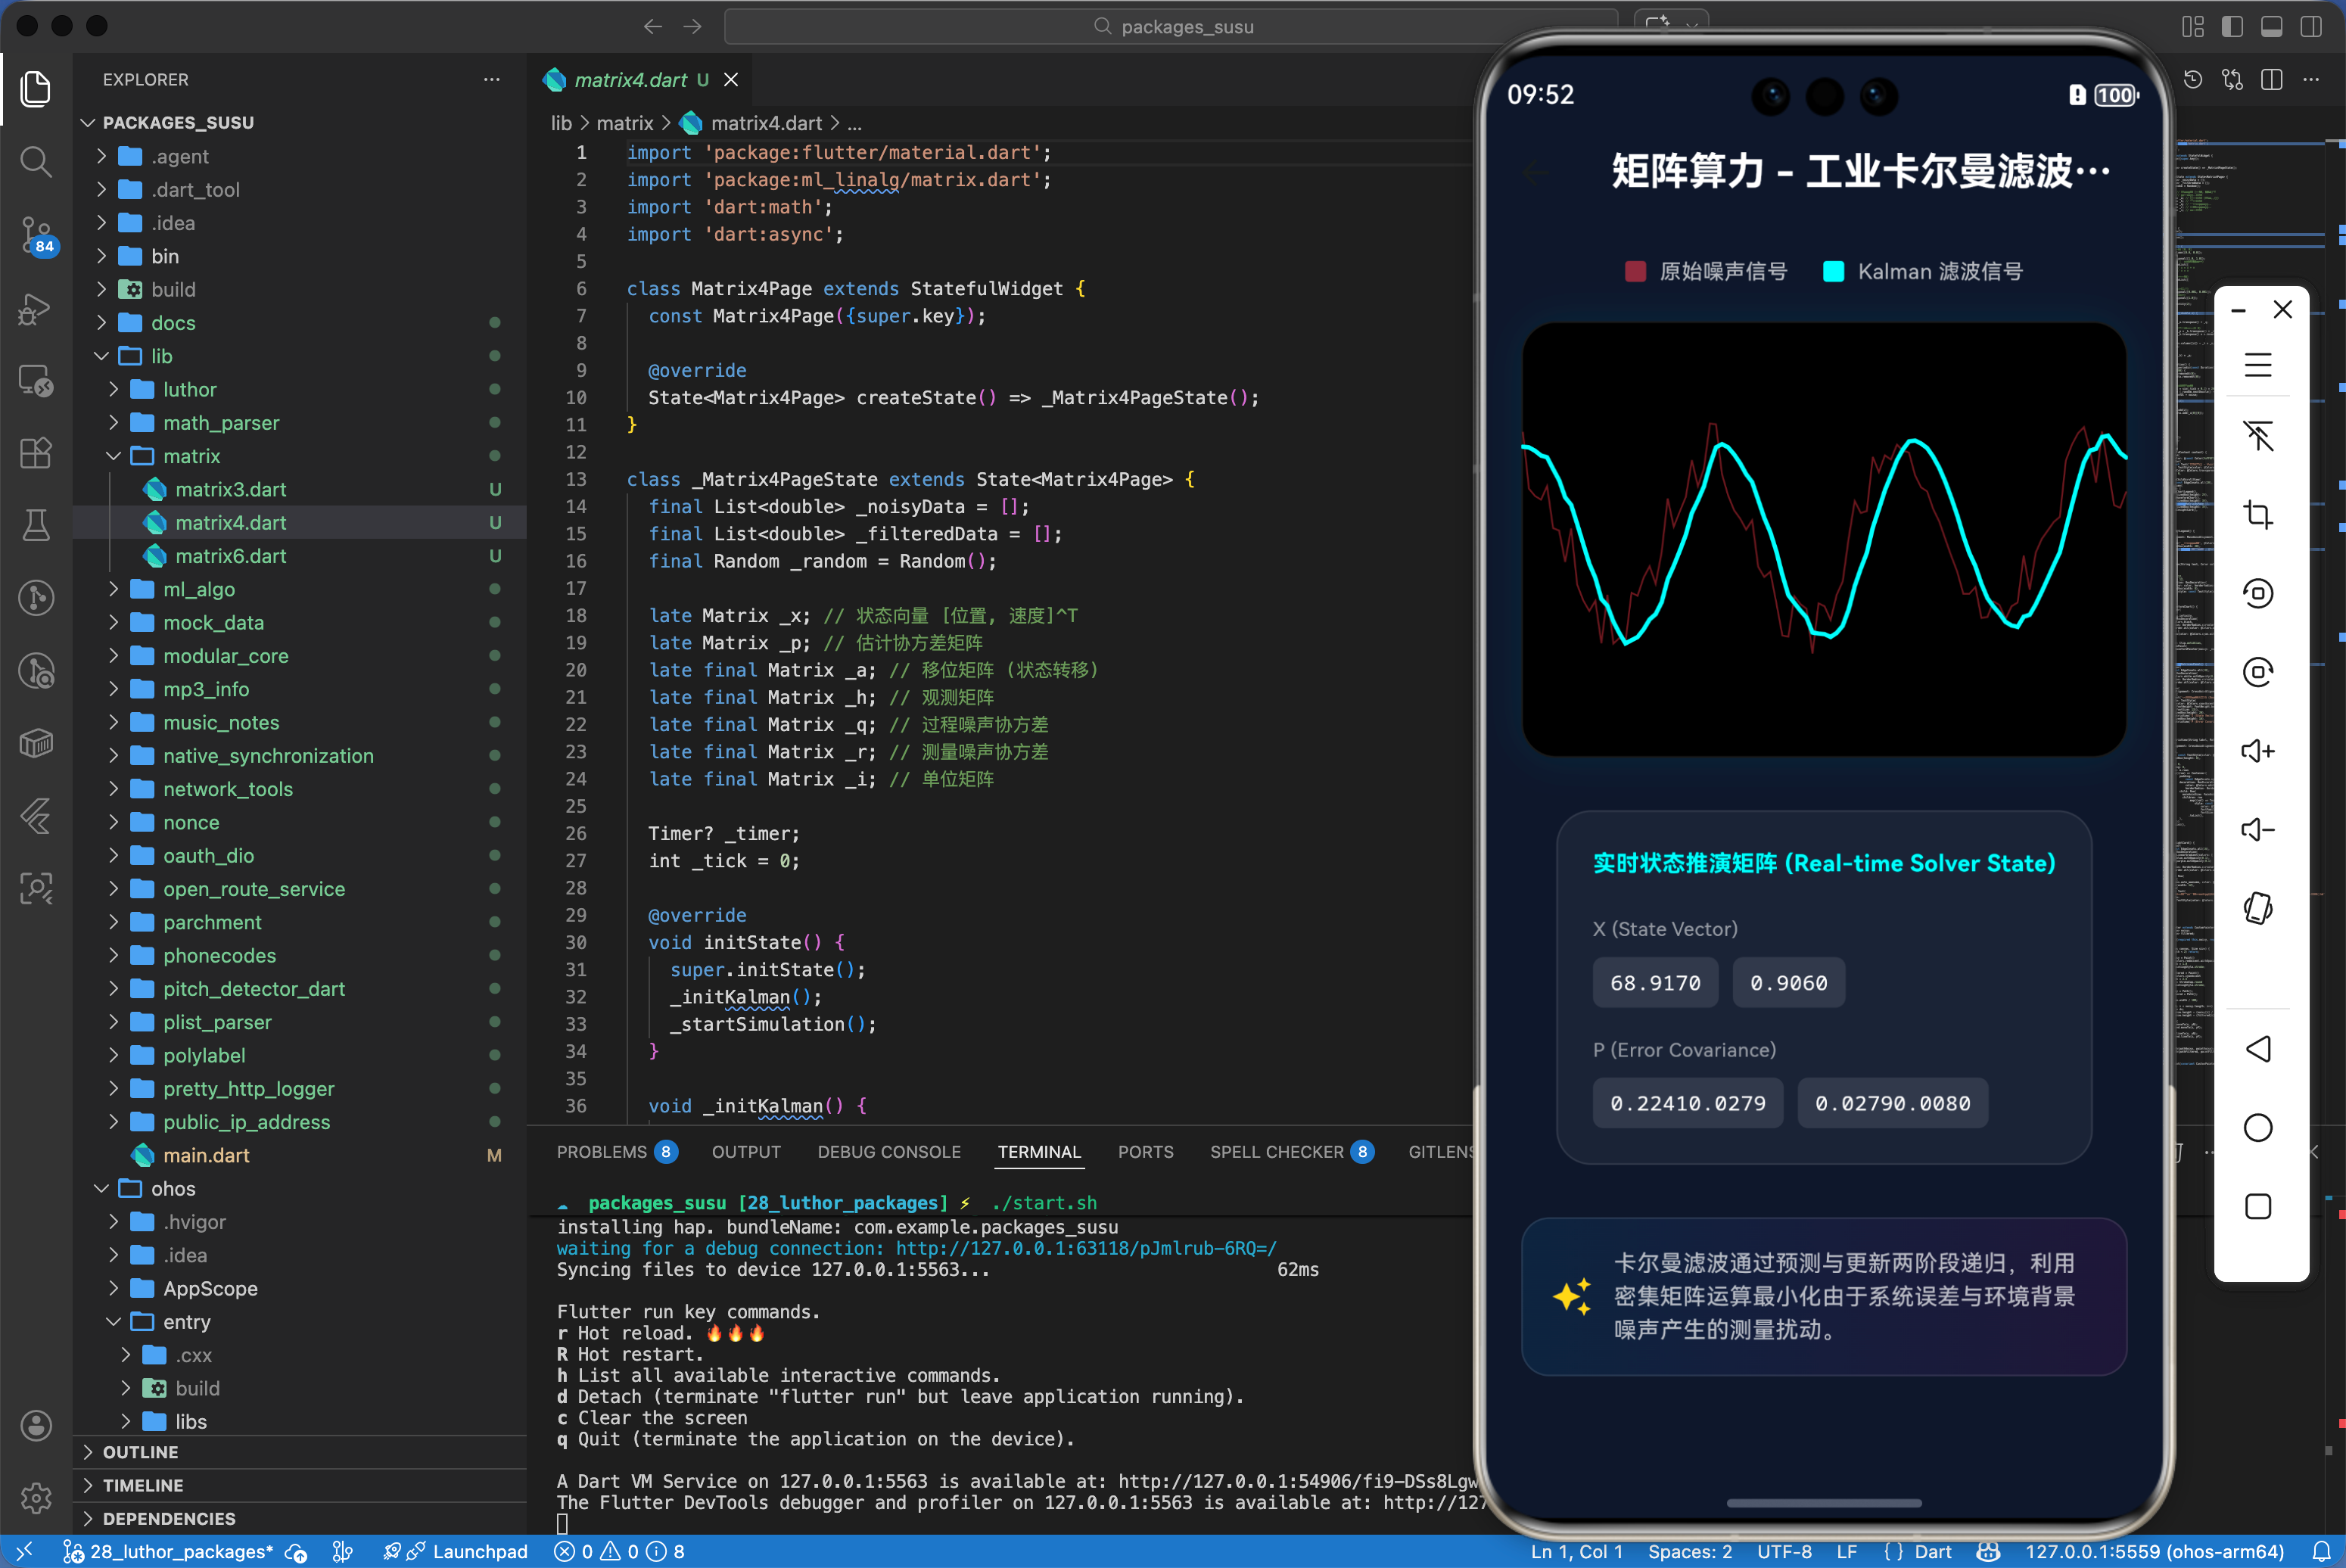2346x1568 pixels.
Task: Click emulator crop screenshot icon
Action: (2257, 515)
